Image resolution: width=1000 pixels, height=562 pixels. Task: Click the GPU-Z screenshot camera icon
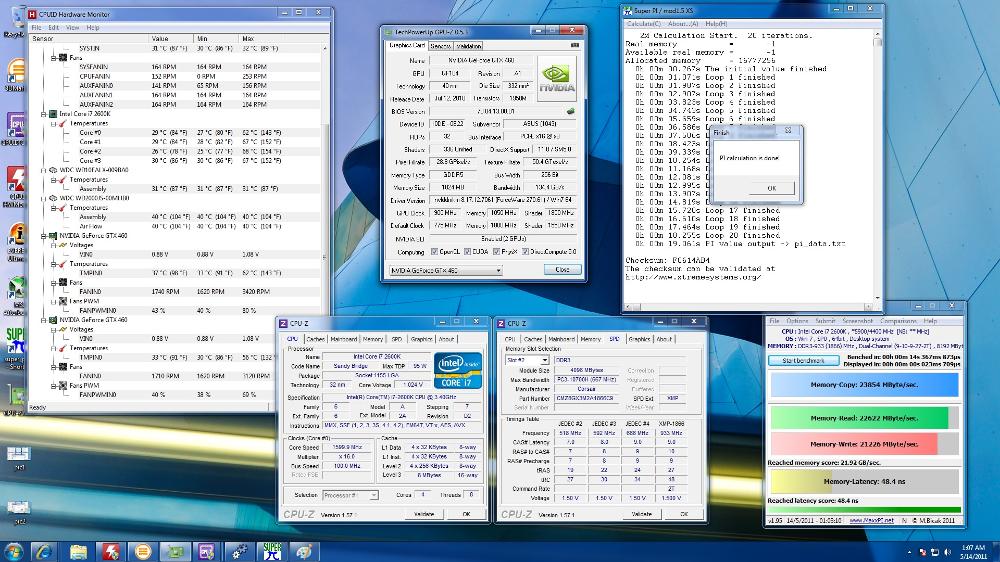pyautogui.click(x=575, y=45)
